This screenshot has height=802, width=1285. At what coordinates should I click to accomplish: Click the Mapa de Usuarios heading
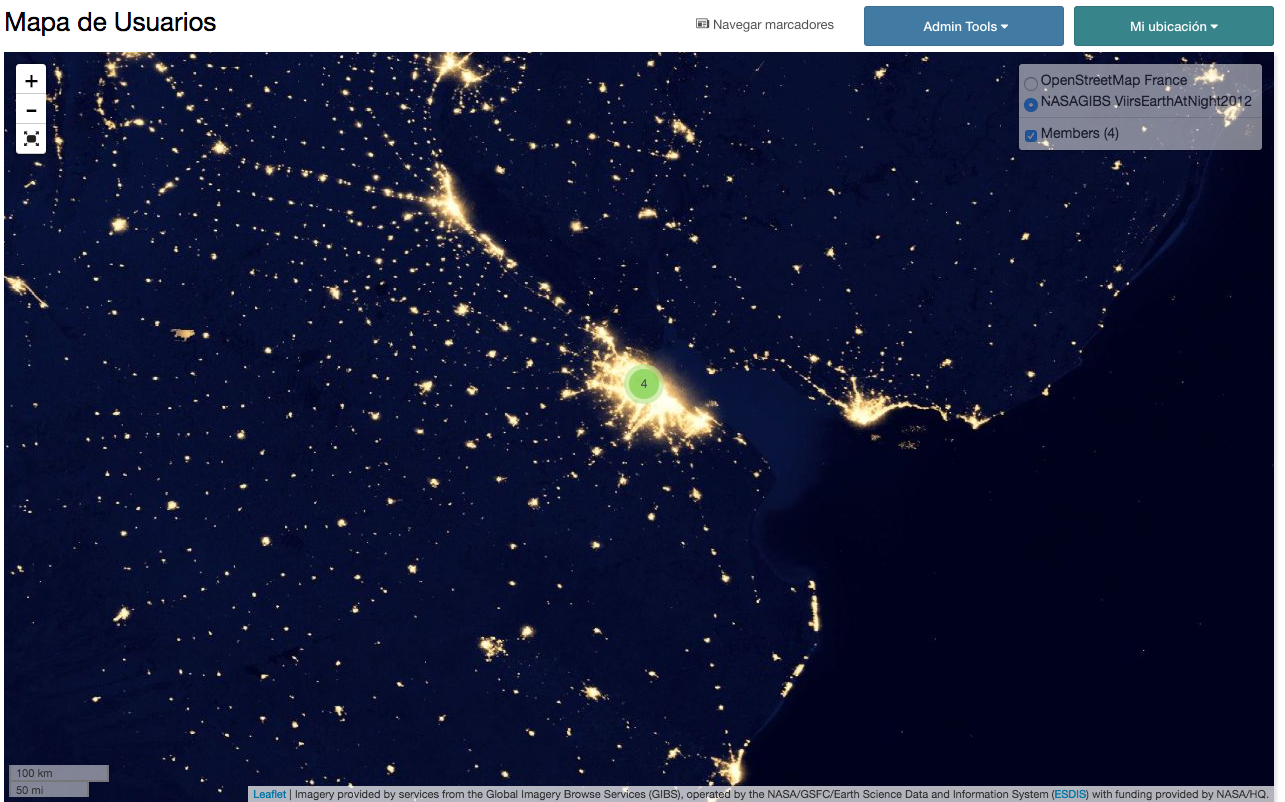click(111, 22)
